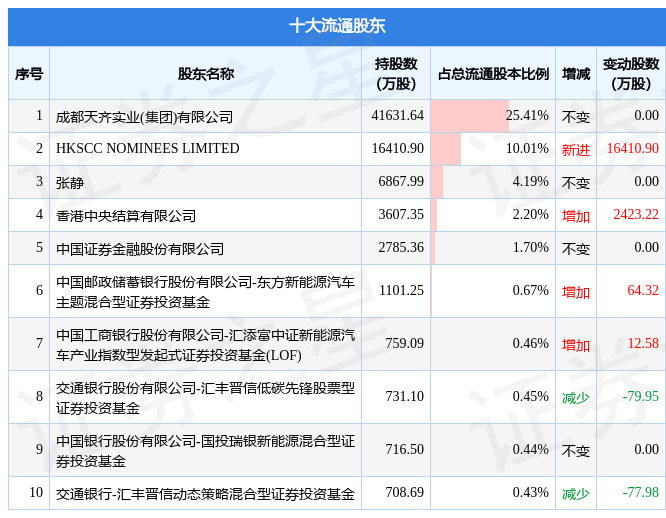The height and width of the screenshot is (518, 666).
Task: Open 香港中央结算有限公司 shareholder row
Action: click(126, 216)
